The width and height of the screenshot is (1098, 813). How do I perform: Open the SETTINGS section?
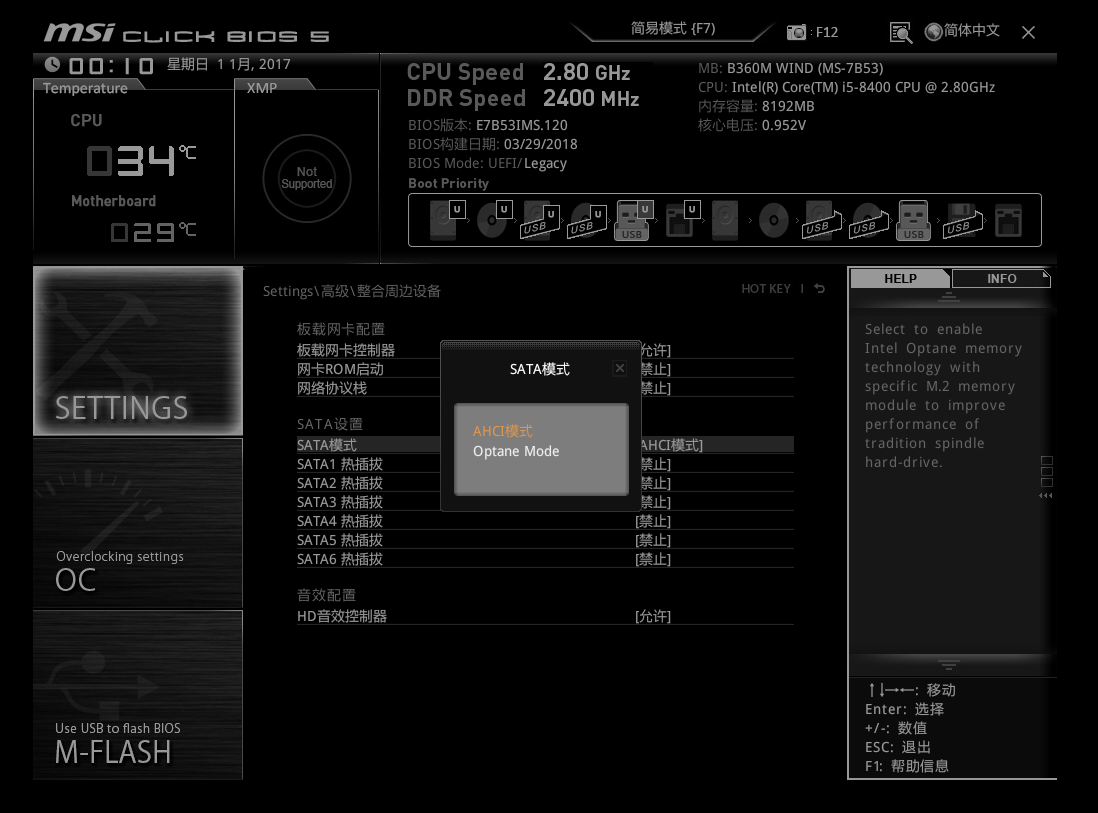pyautogui.click(x=138, y=351)
